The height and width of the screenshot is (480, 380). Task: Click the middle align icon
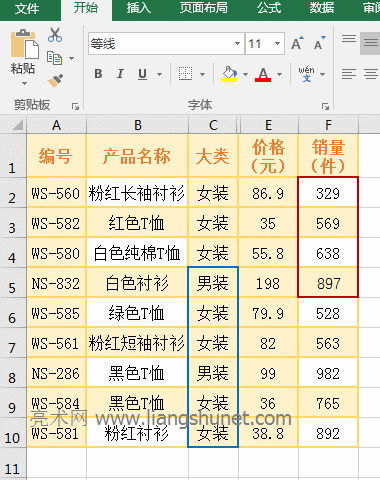pyautogui.click(x=370, y=43)
